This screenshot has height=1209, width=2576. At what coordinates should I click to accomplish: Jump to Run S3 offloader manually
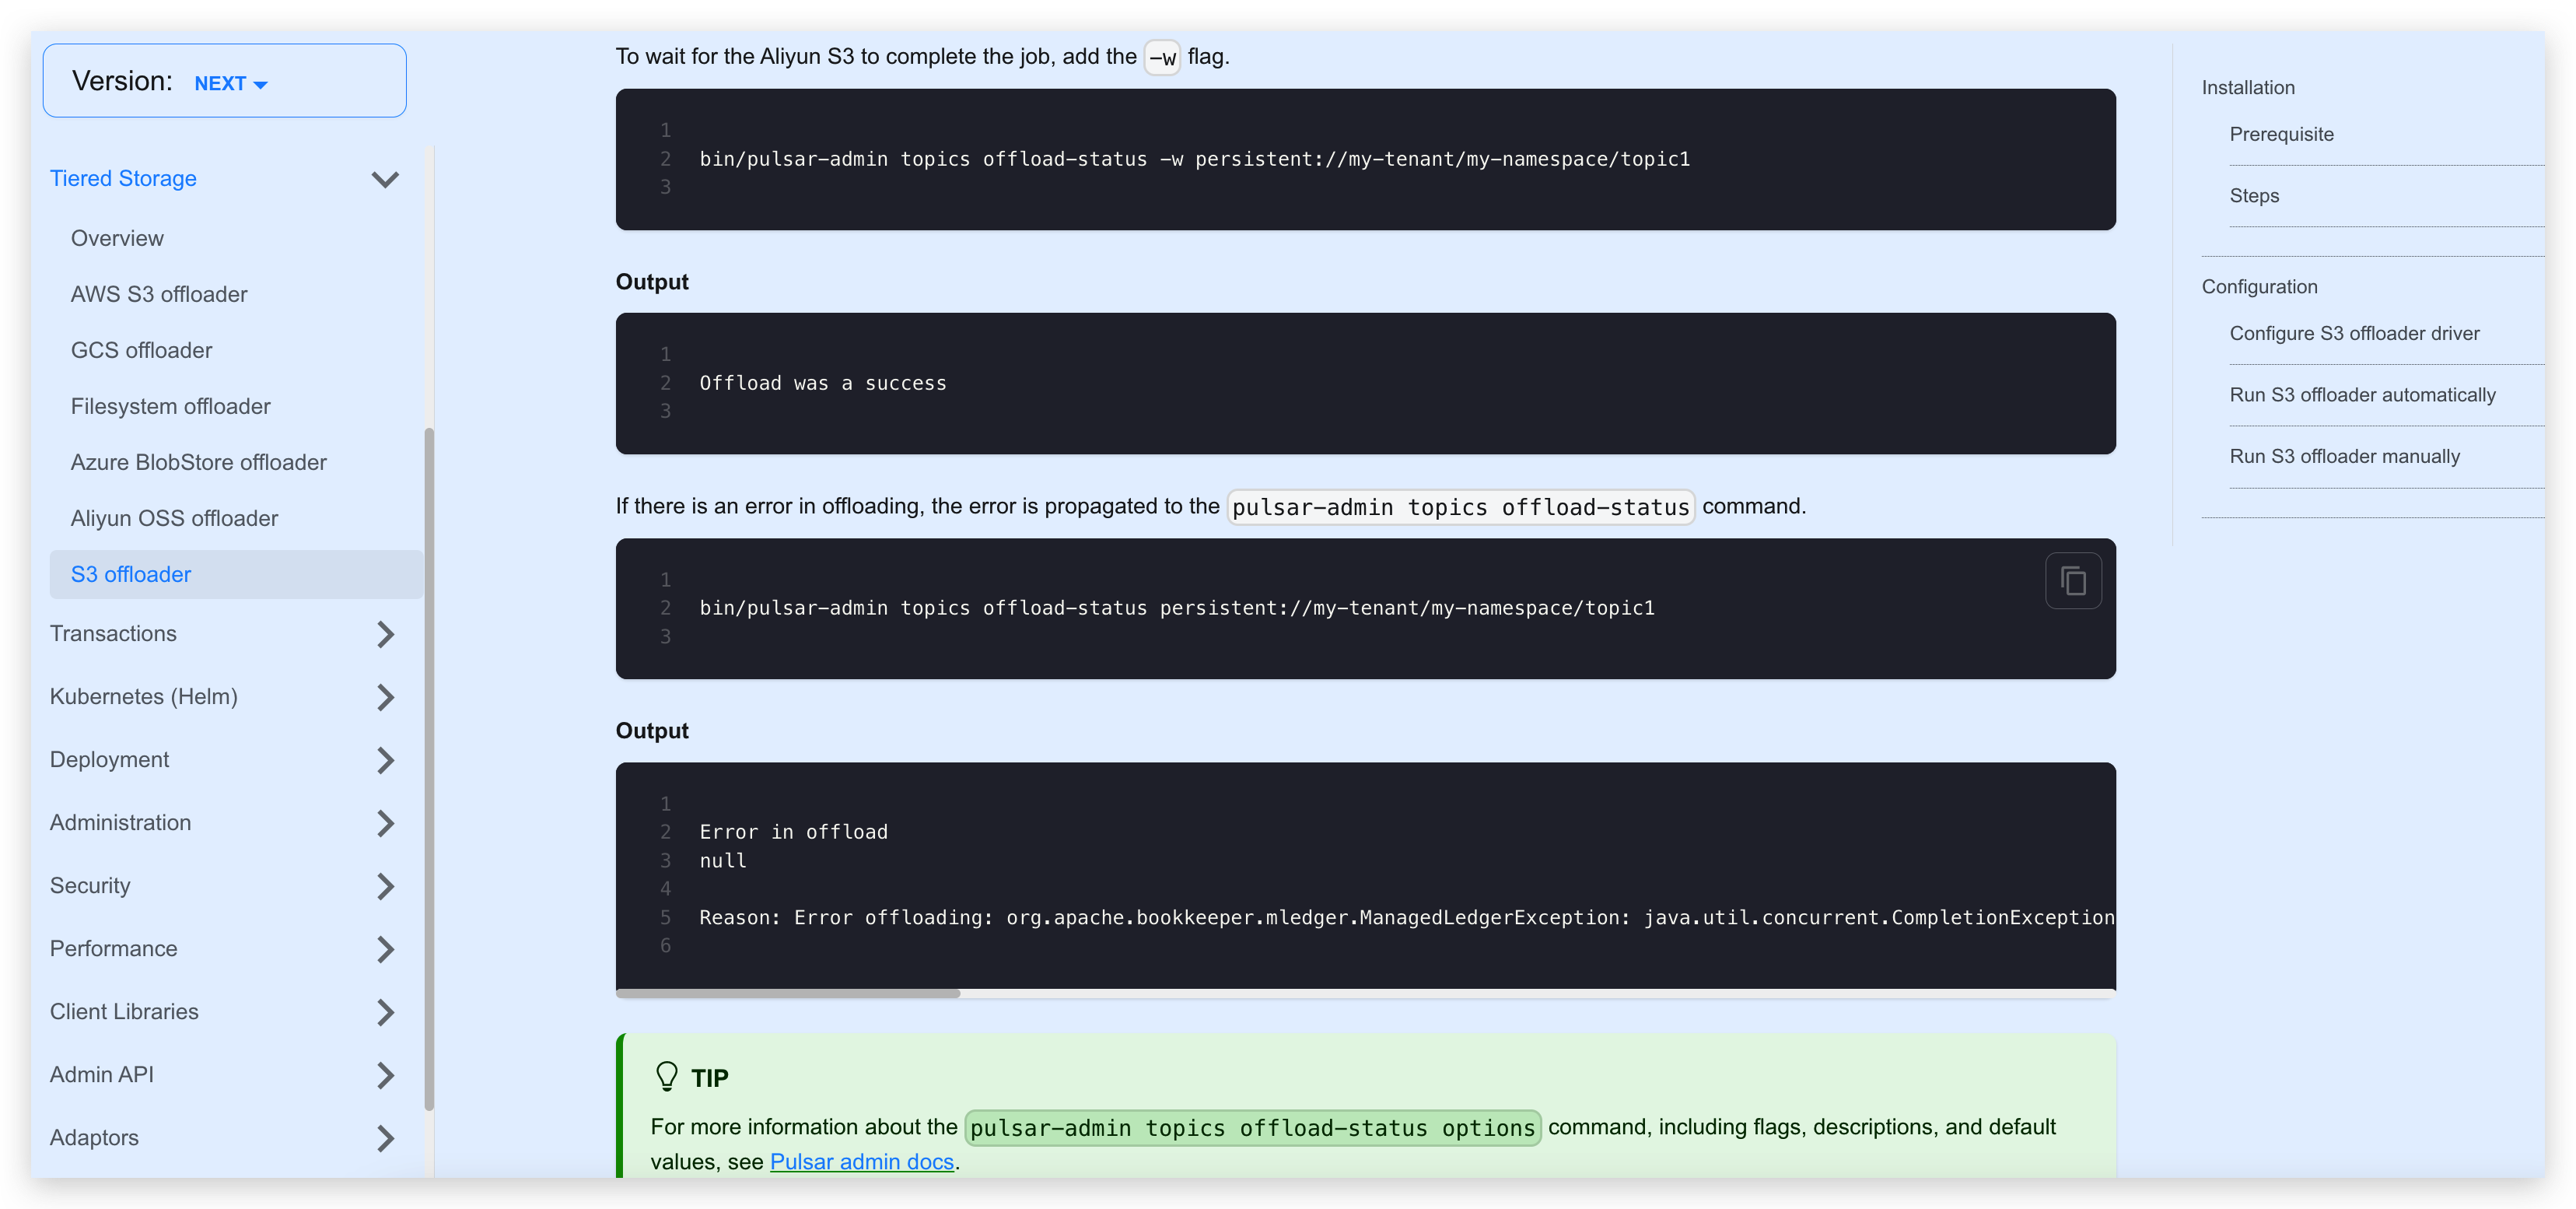[x=2344, y=456]
